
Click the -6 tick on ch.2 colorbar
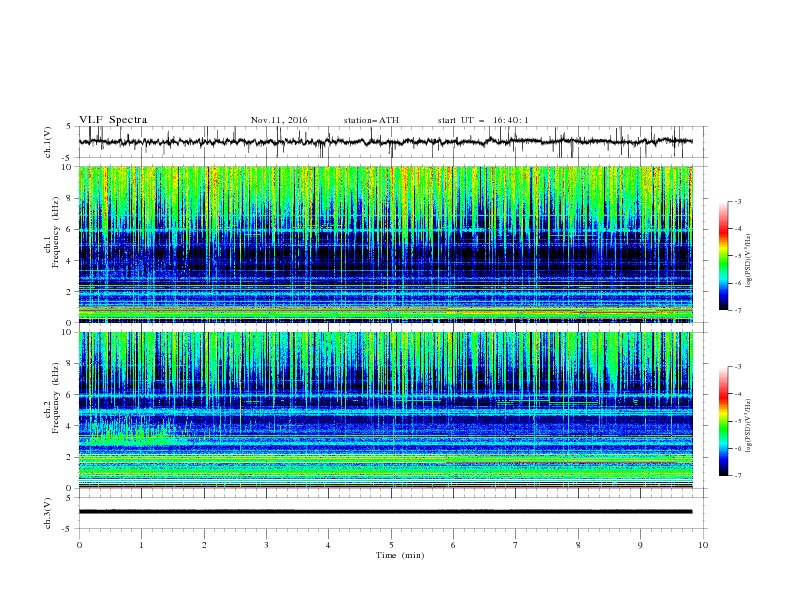pos(737,448)
